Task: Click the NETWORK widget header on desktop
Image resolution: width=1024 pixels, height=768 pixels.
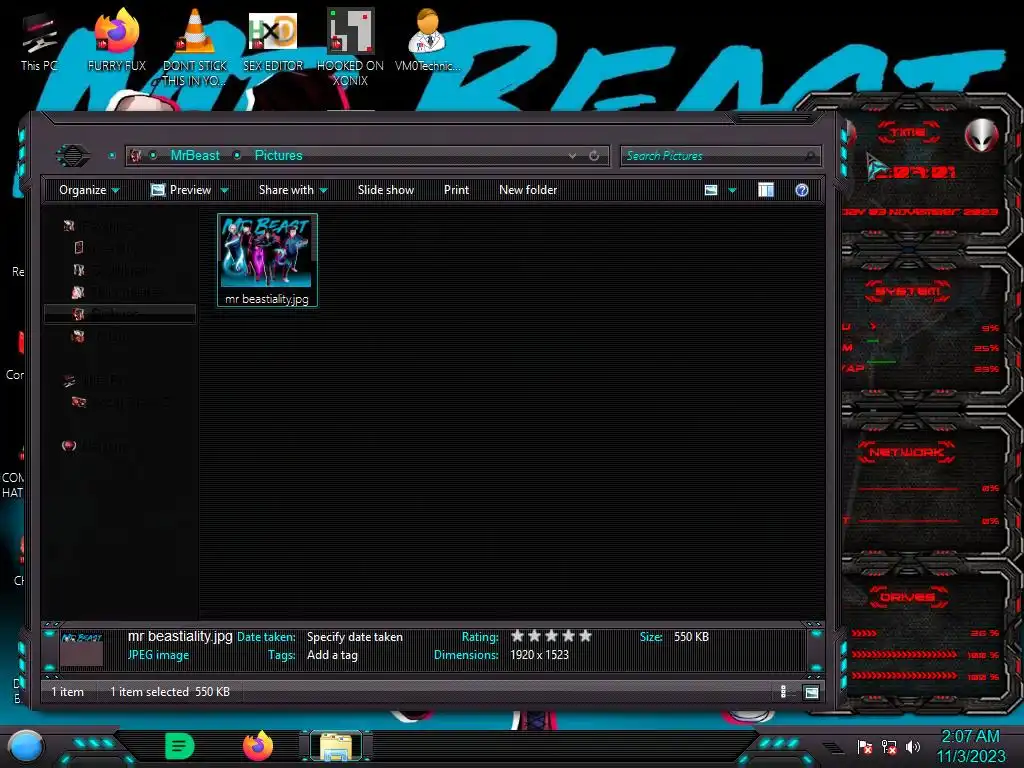Action: 906,452
